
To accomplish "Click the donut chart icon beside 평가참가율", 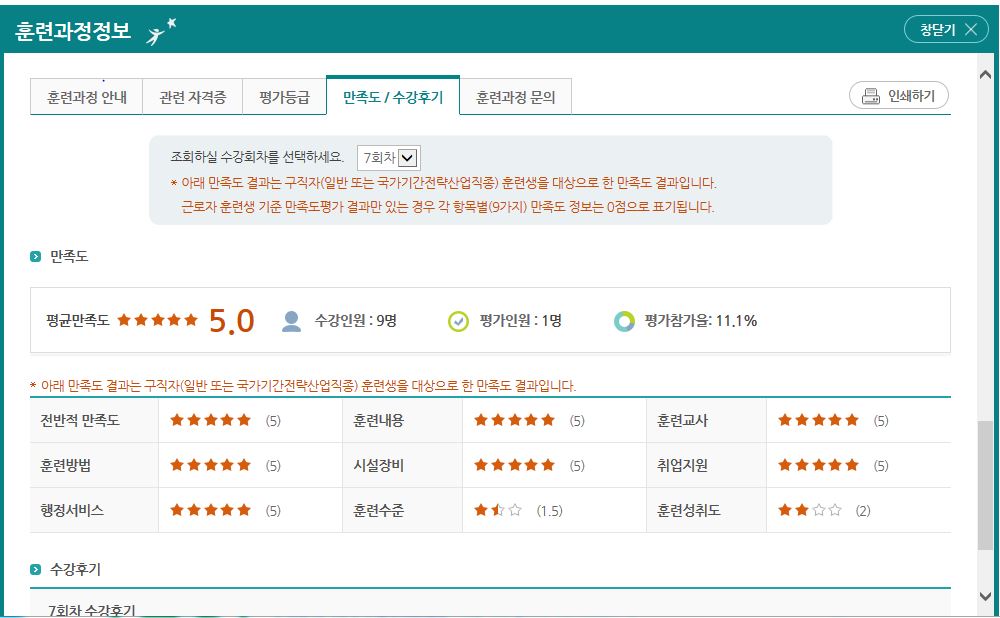I will point(624,321).
